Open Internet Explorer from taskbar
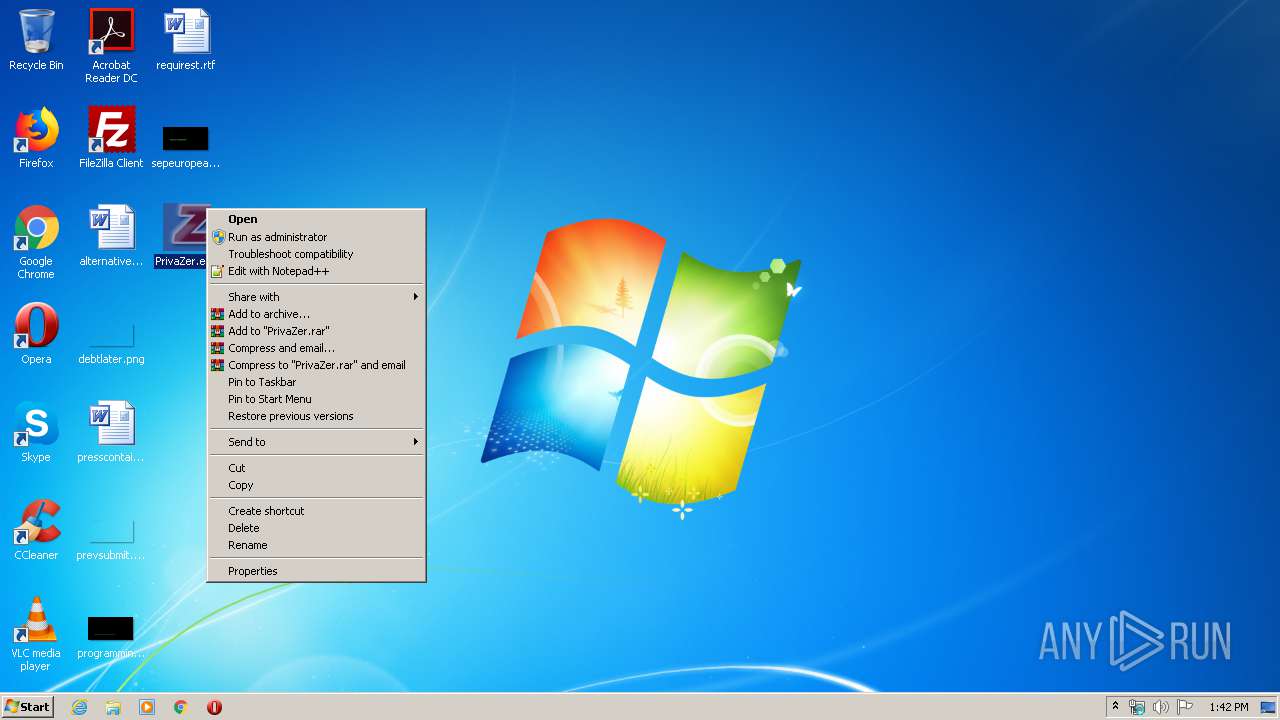This screenshot has height=720, width=1280. point(79,707)
